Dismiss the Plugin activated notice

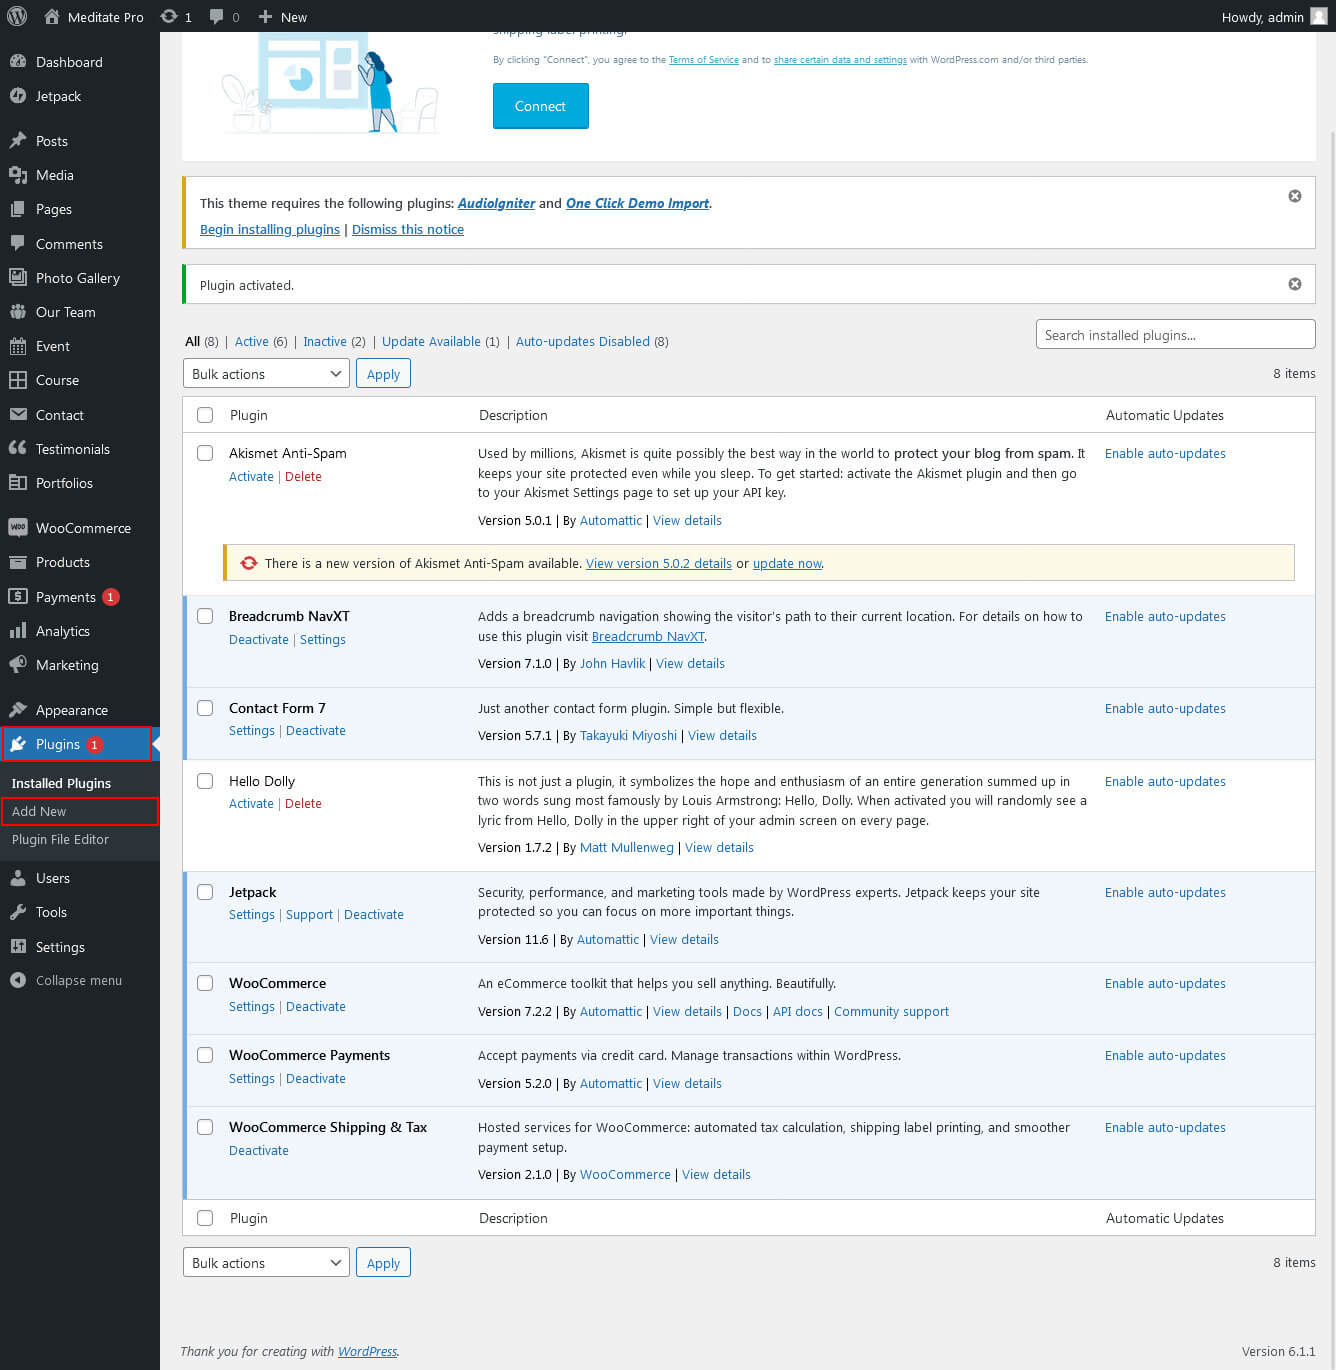point(1295,284)
